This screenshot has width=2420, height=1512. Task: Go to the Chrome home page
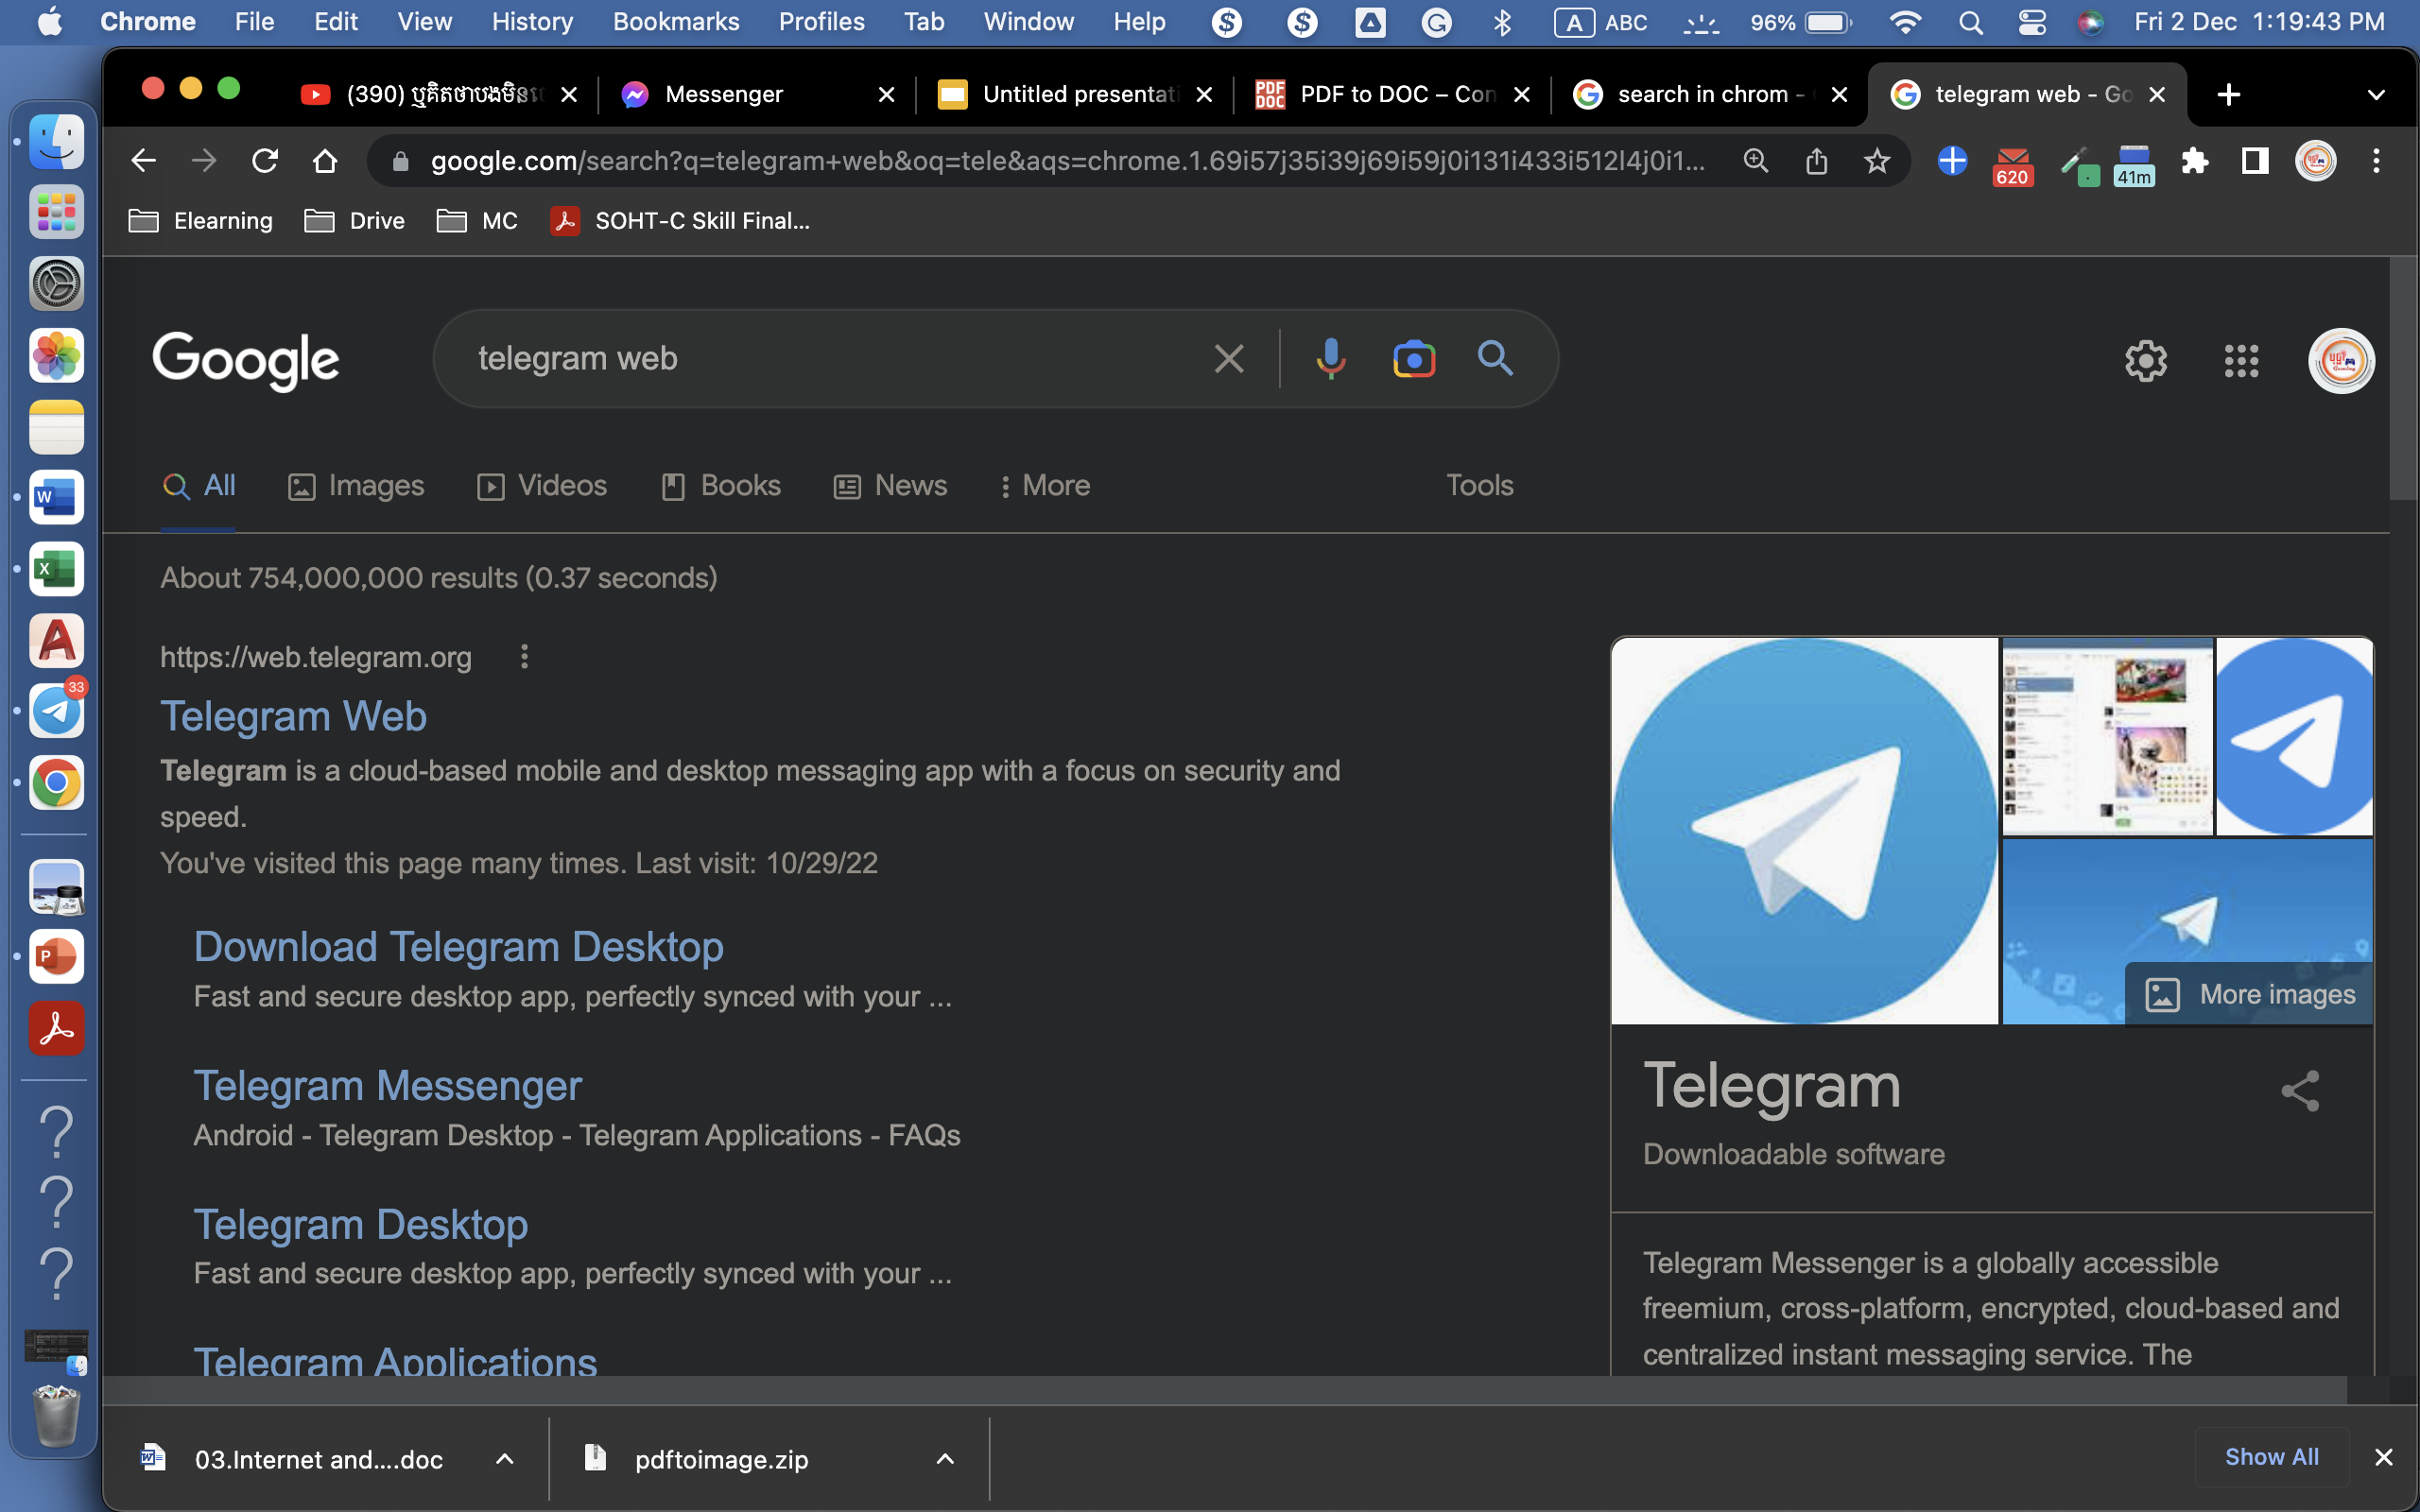(325, 161)
